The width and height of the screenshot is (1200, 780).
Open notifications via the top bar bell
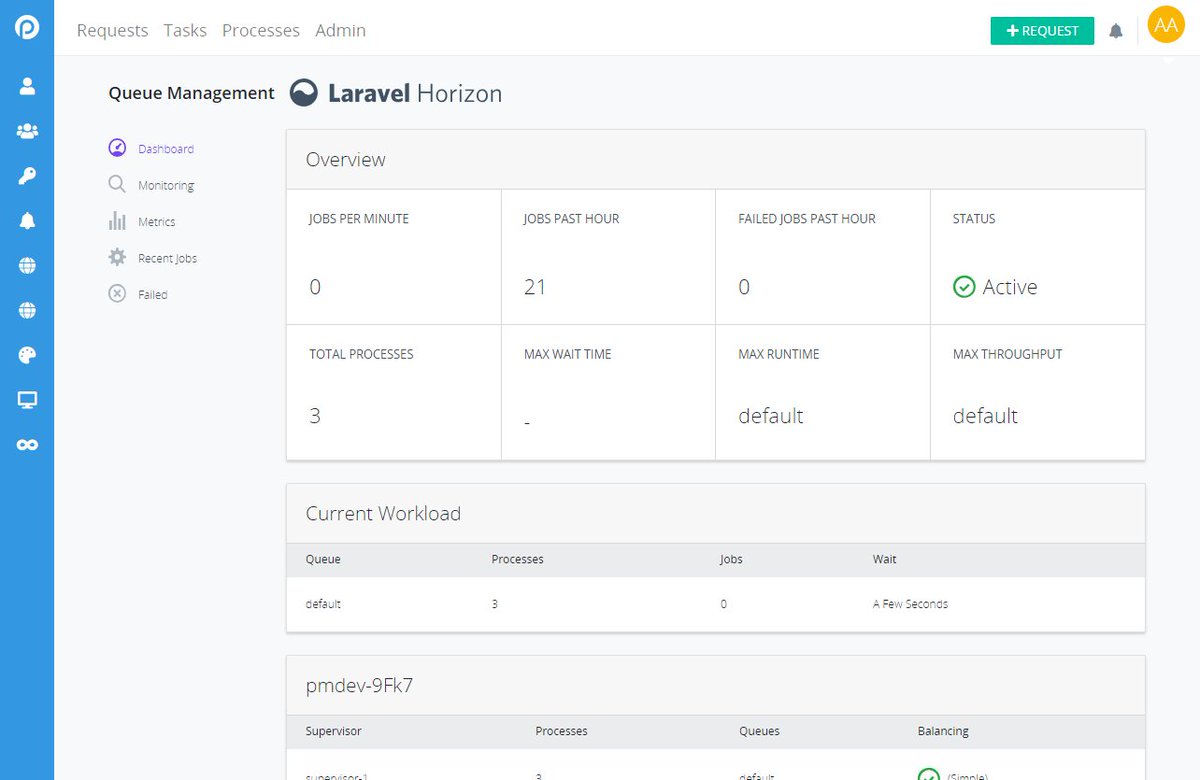pos(1116,31)
